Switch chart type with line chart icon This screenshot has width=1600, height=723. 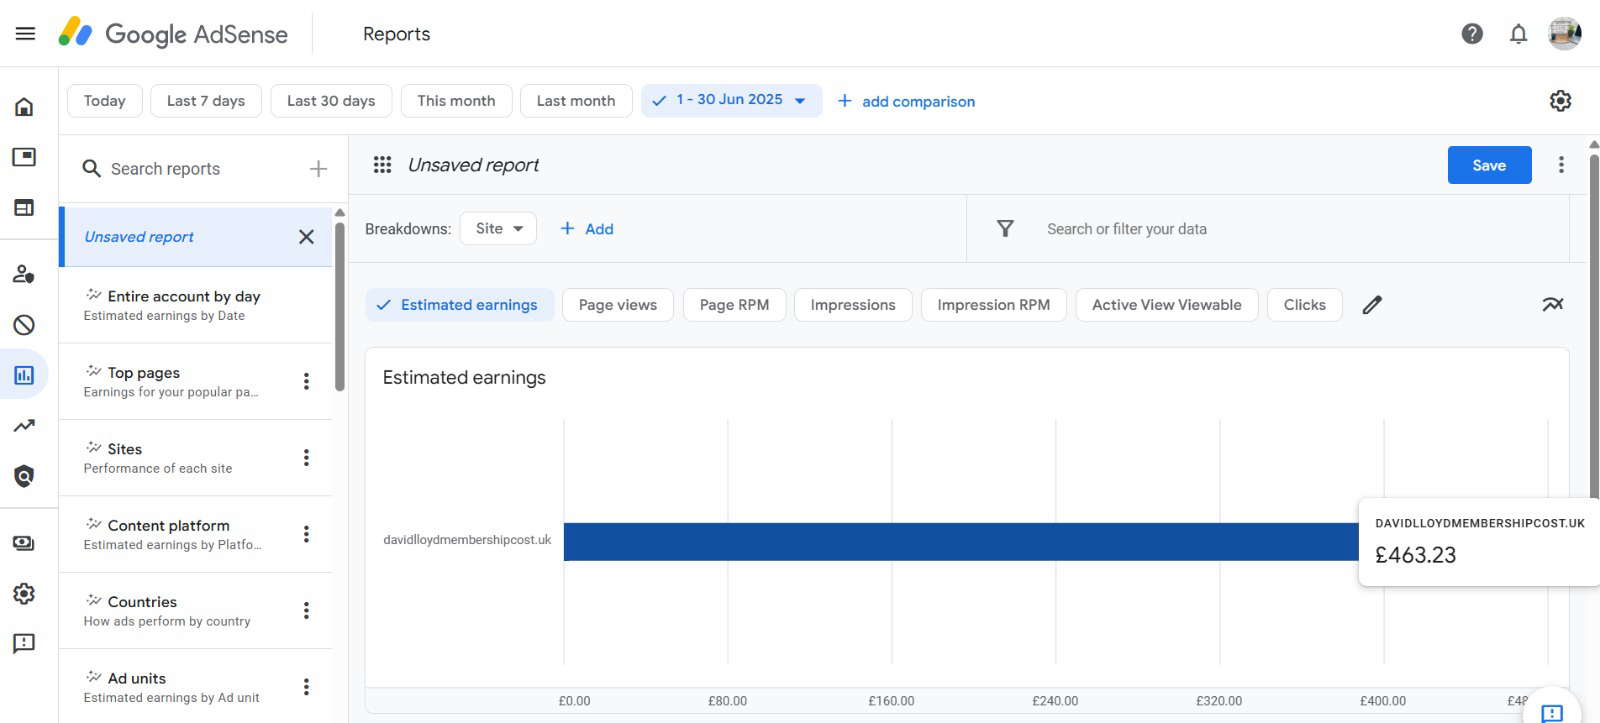(x=1552, y=305)
